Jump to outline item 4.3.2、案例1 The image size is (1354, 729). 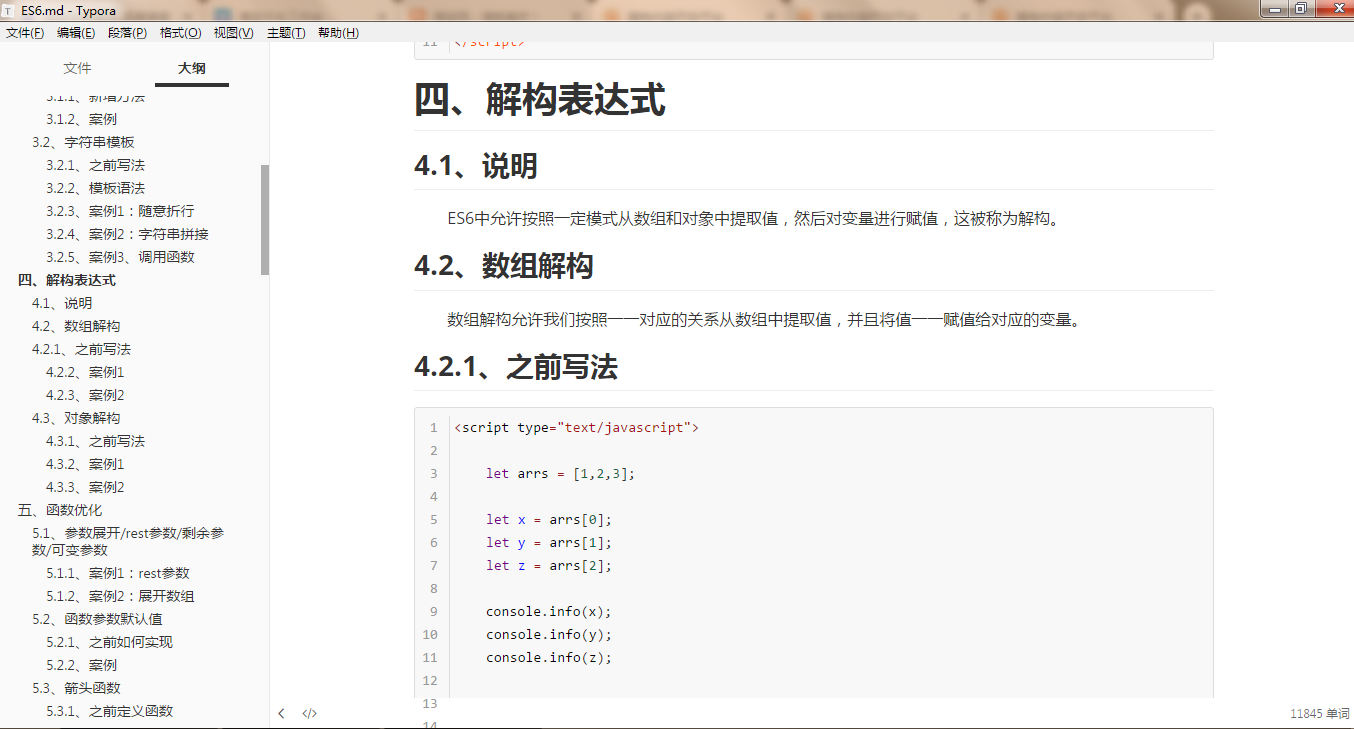[x=85, y=464]
